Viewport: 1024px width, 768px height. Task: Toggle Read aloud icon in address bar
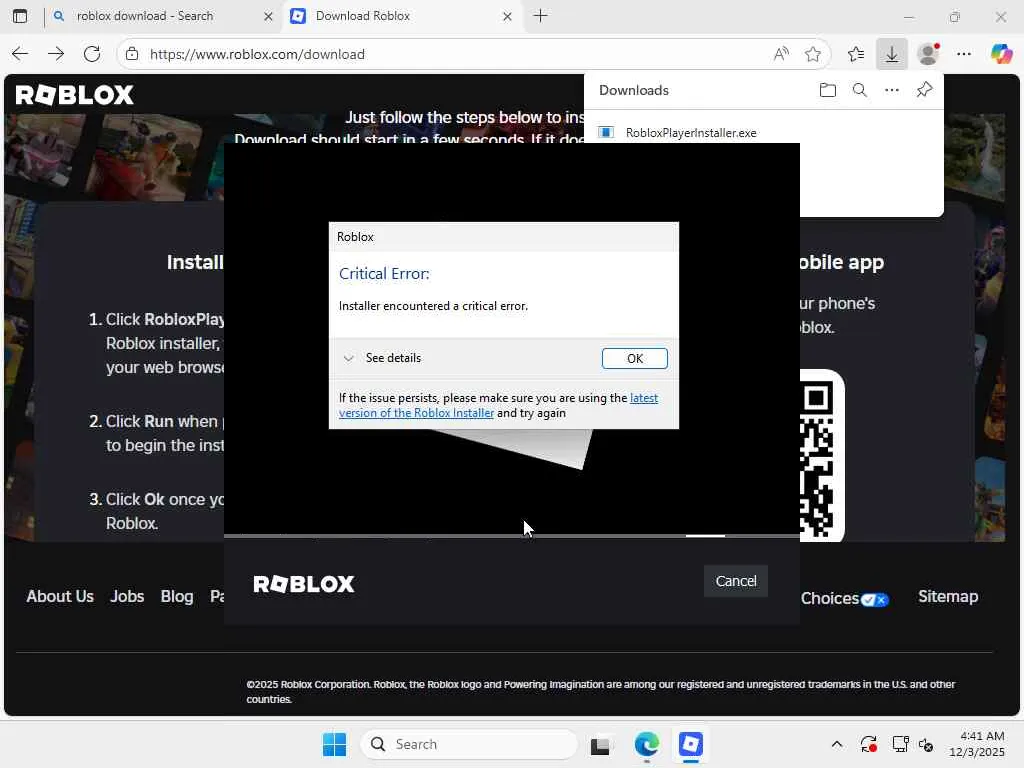tap(781, 54)
